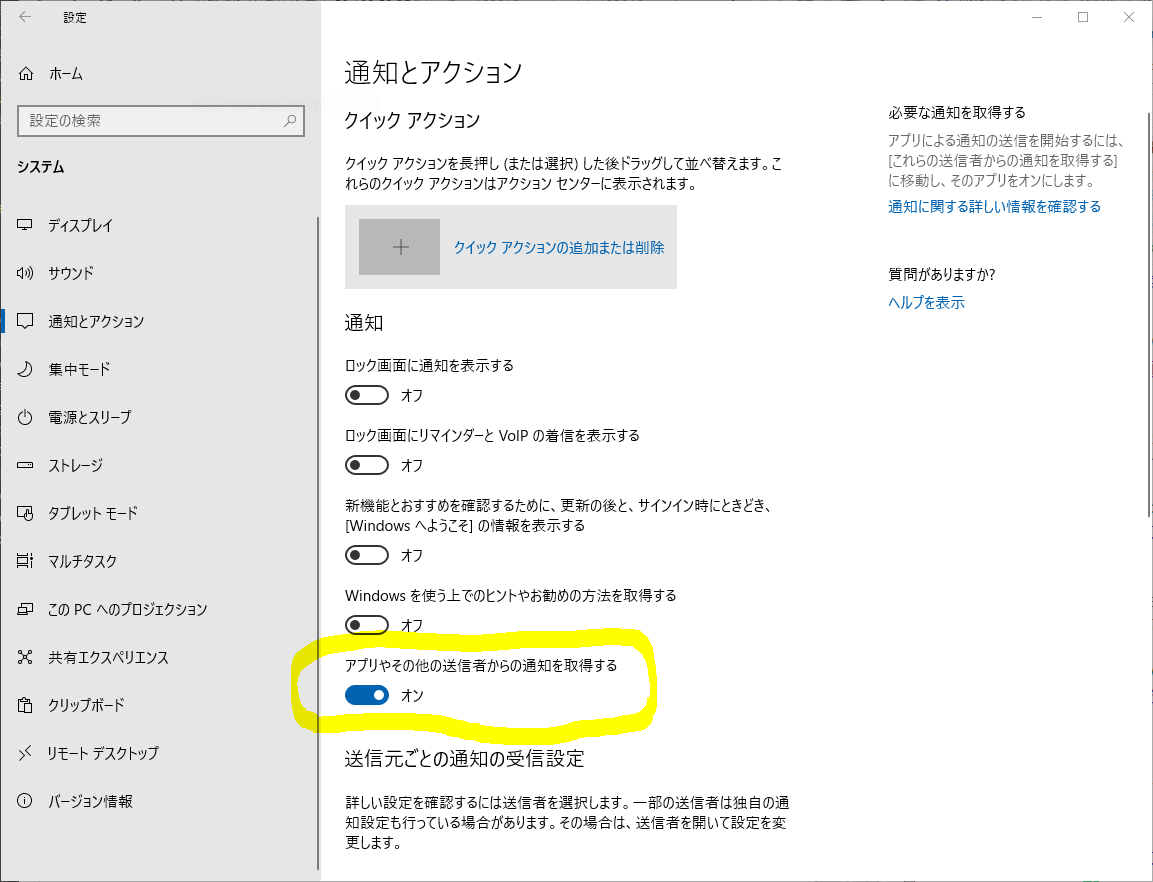This screenshot has height=882, width=1153.
Task: Select サウンド in the sidebar
Action: [71, 273]
